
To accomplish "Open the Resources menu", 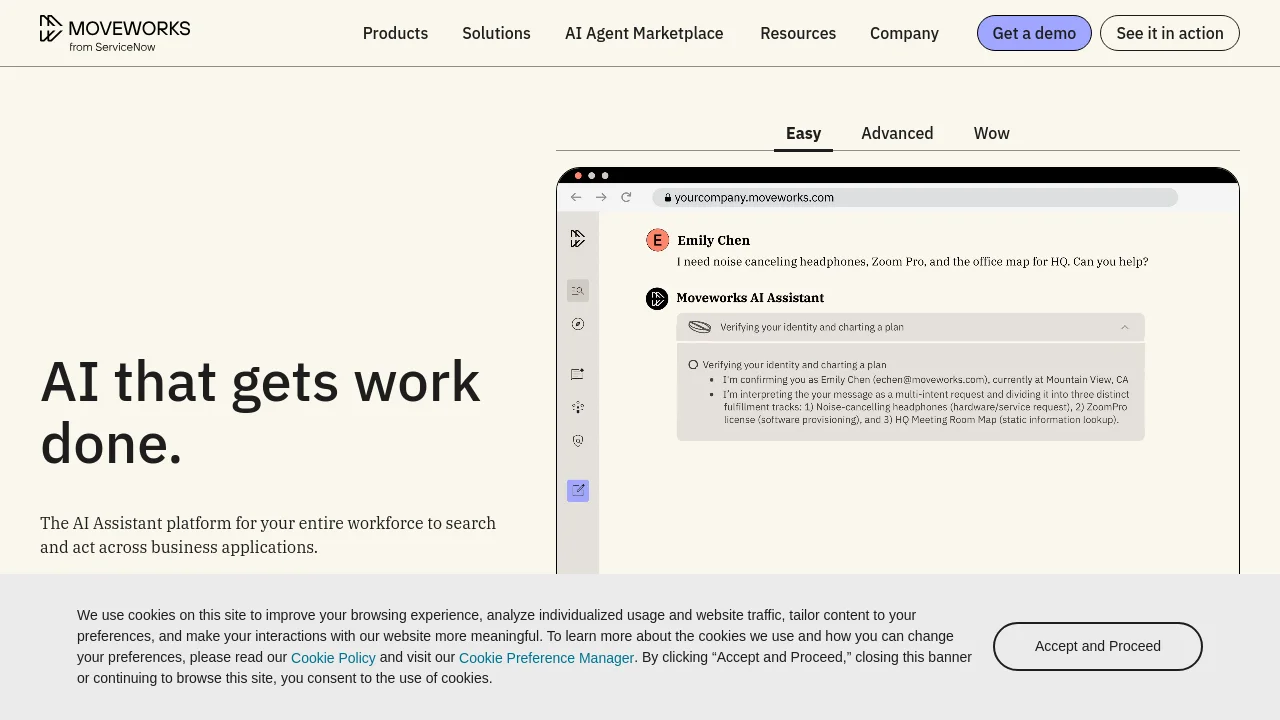I will (798, 33).
